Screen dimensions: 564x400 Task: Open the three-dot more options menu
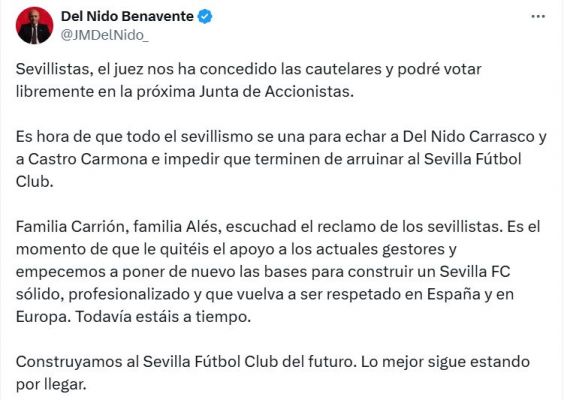538,17
